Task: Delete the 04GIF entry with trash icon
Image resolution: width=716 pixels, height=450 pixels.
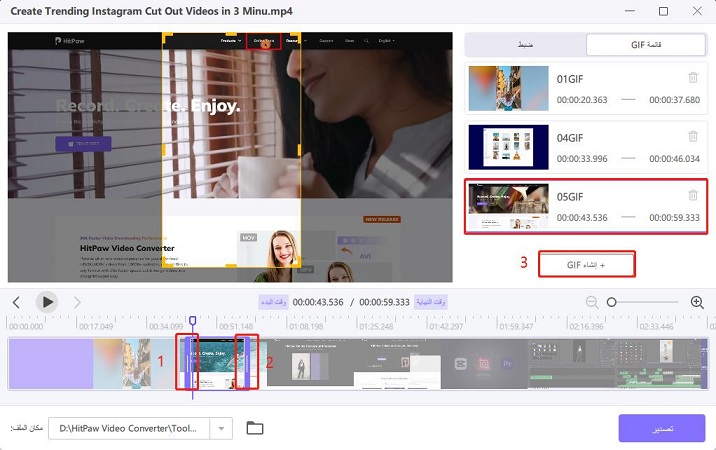Action: coord(693,136)
